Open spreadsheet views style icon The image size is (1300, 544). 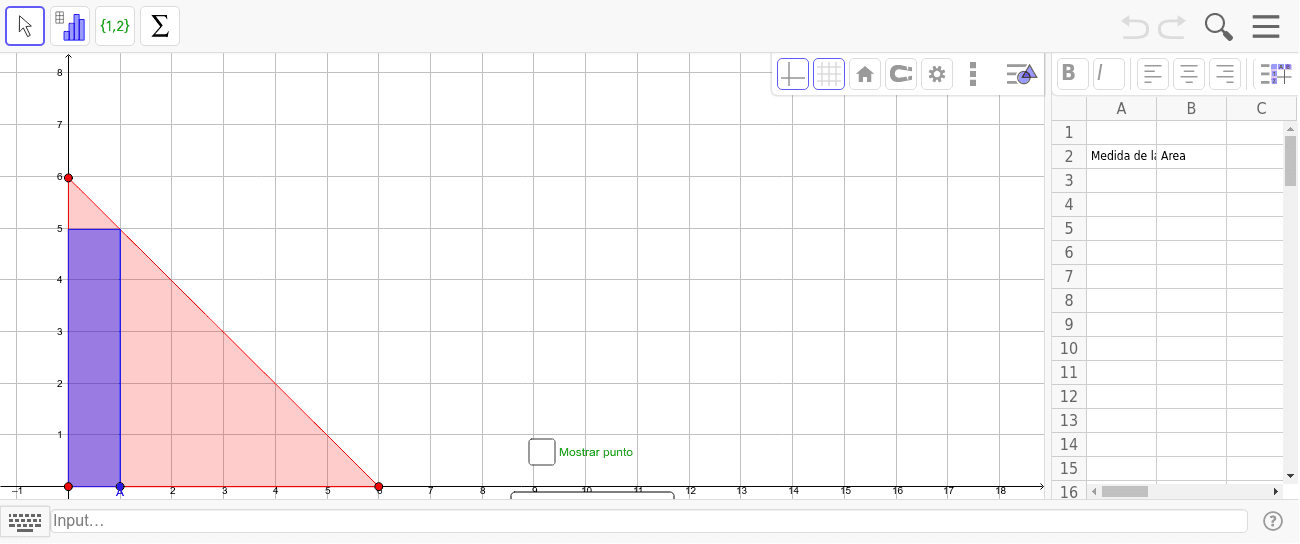tap(1276, 73)
